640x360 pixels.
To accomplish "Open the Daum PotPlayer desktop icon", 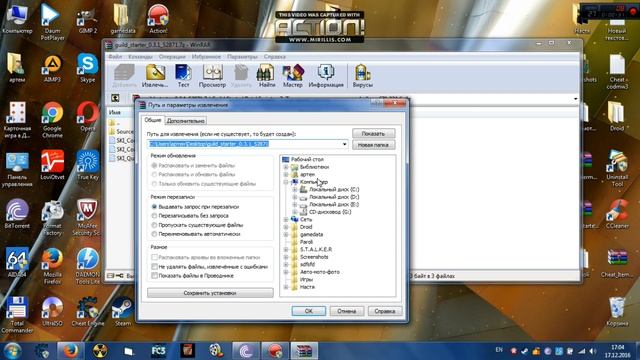I will click(x=52, y=21).
